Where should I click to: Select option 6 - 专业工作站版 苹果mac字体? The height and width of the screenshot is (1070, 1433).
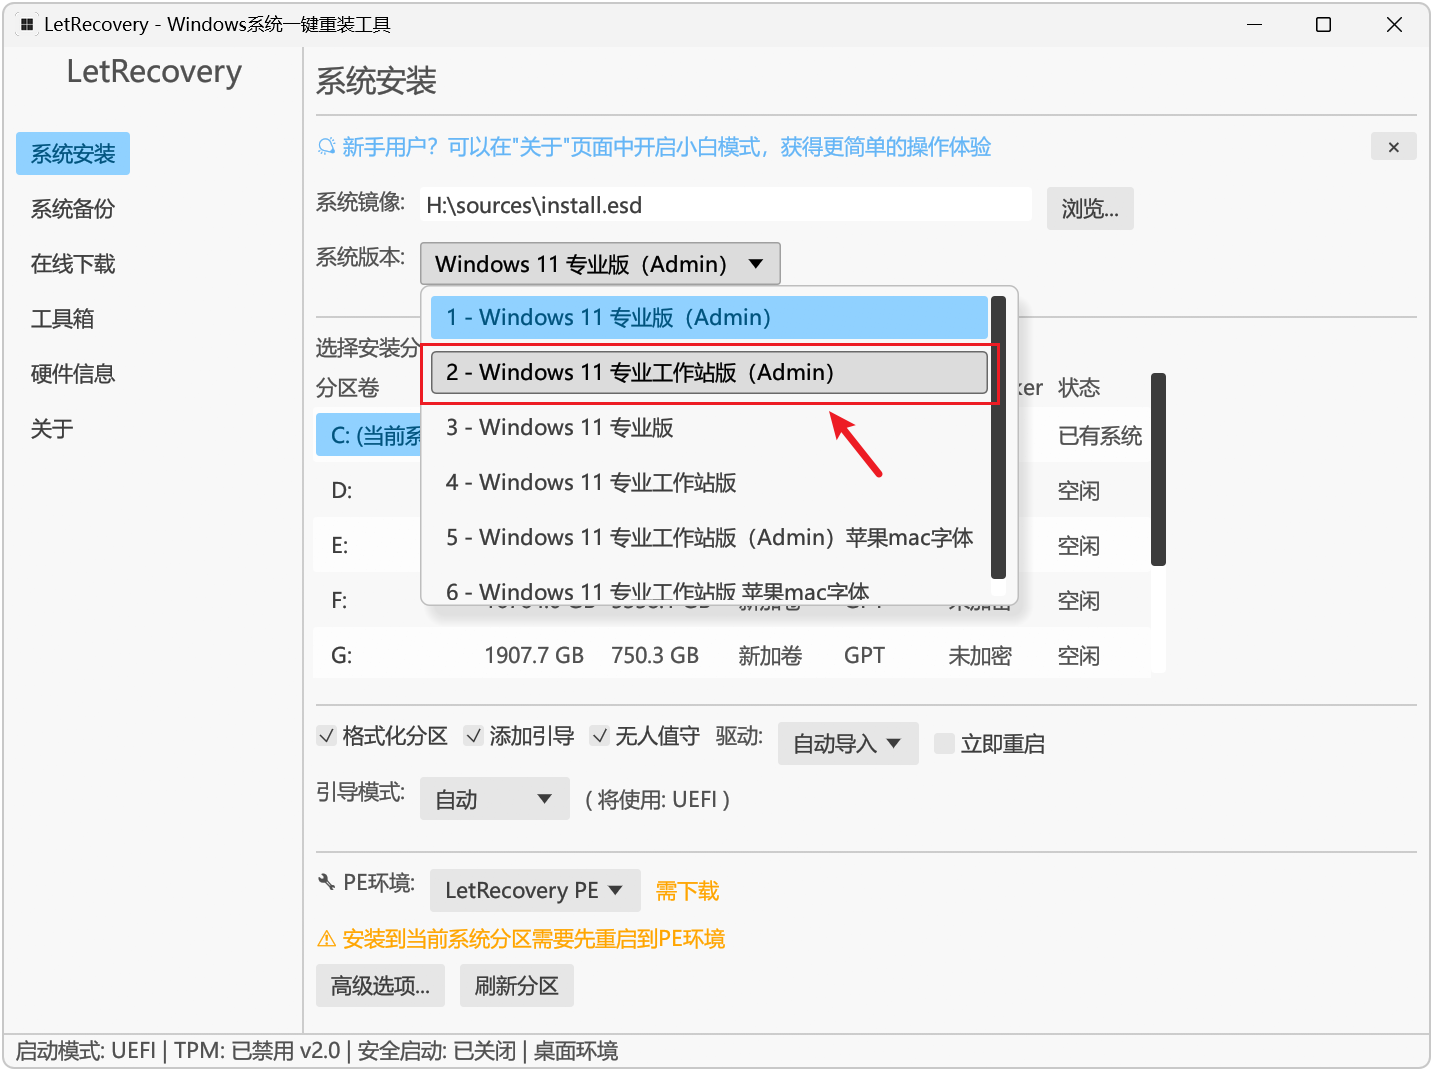[x=709, y=590]
